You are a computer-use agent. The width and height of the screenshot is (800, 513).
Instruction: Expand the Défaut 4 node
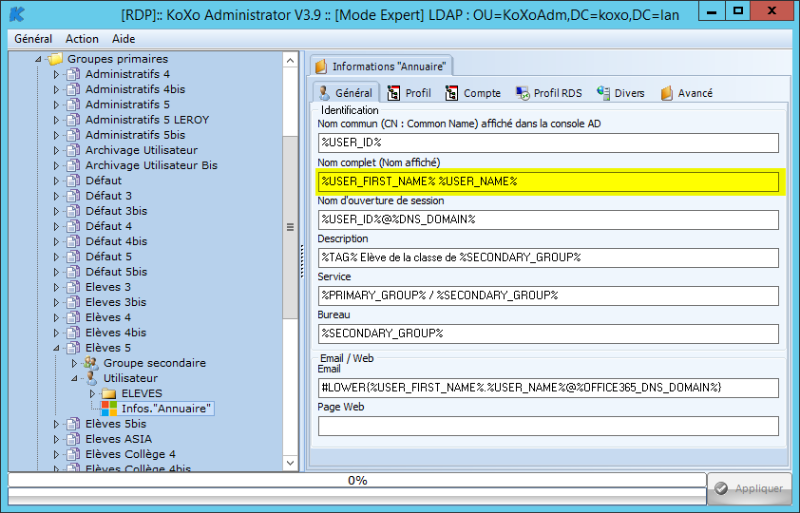coord(56,226)
